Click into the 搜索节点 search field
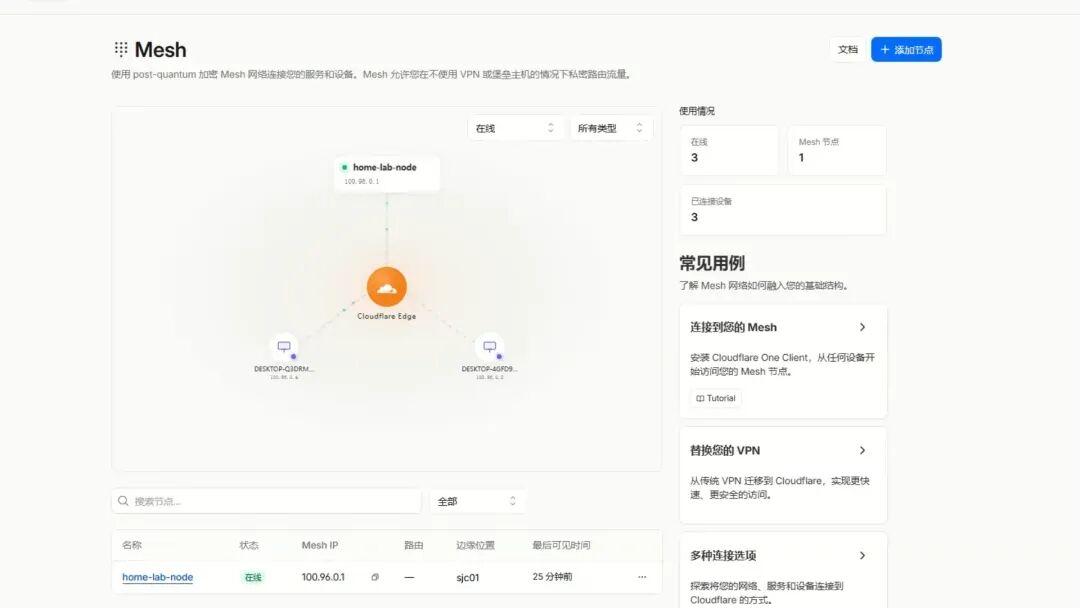 pos(267,501)
